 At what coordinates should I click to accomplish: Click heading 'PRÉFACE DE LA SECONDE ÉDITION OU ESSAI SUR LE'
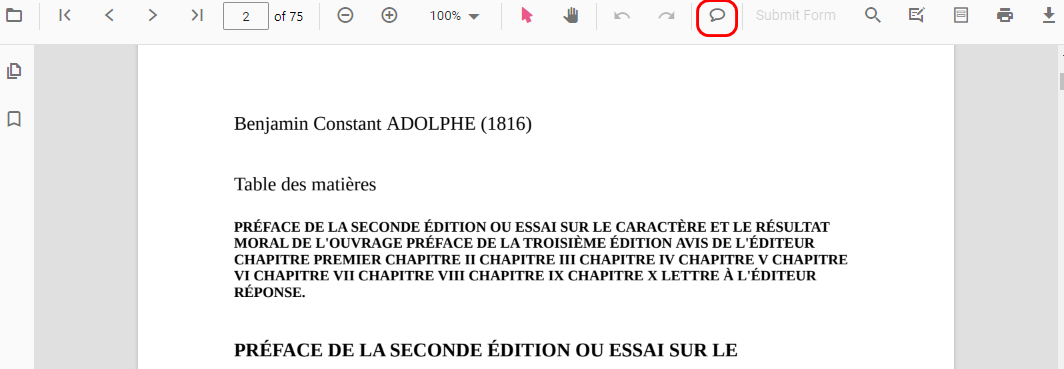[x=486, y=350]
